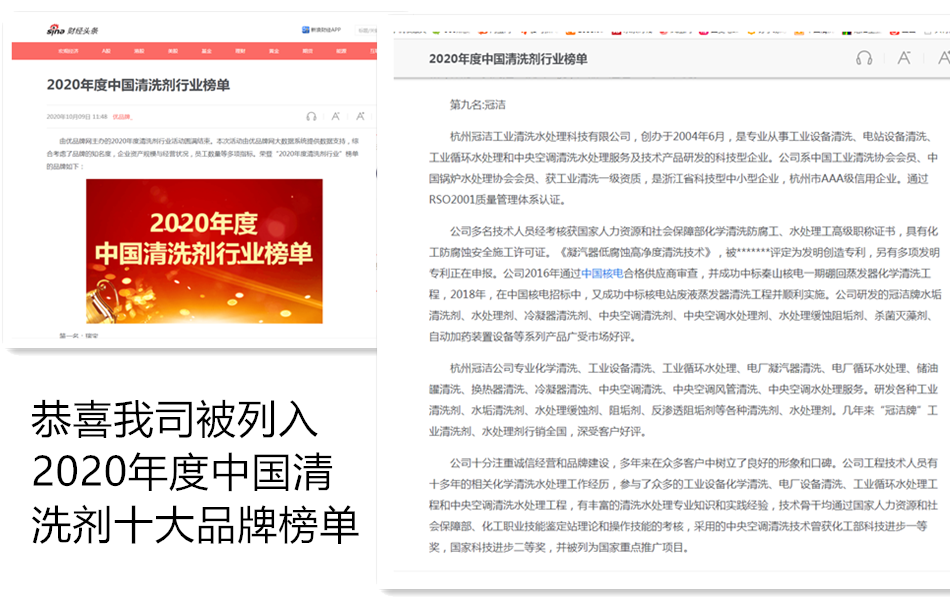Switch to the 黄金 navigation tab
Image resolution: width=950 pixels, height=600 pixels.
274,50
